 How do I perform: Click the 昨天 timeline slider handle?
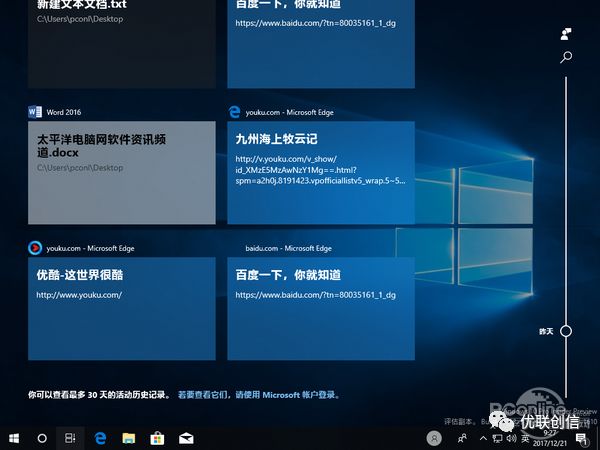tap(566, 331)
